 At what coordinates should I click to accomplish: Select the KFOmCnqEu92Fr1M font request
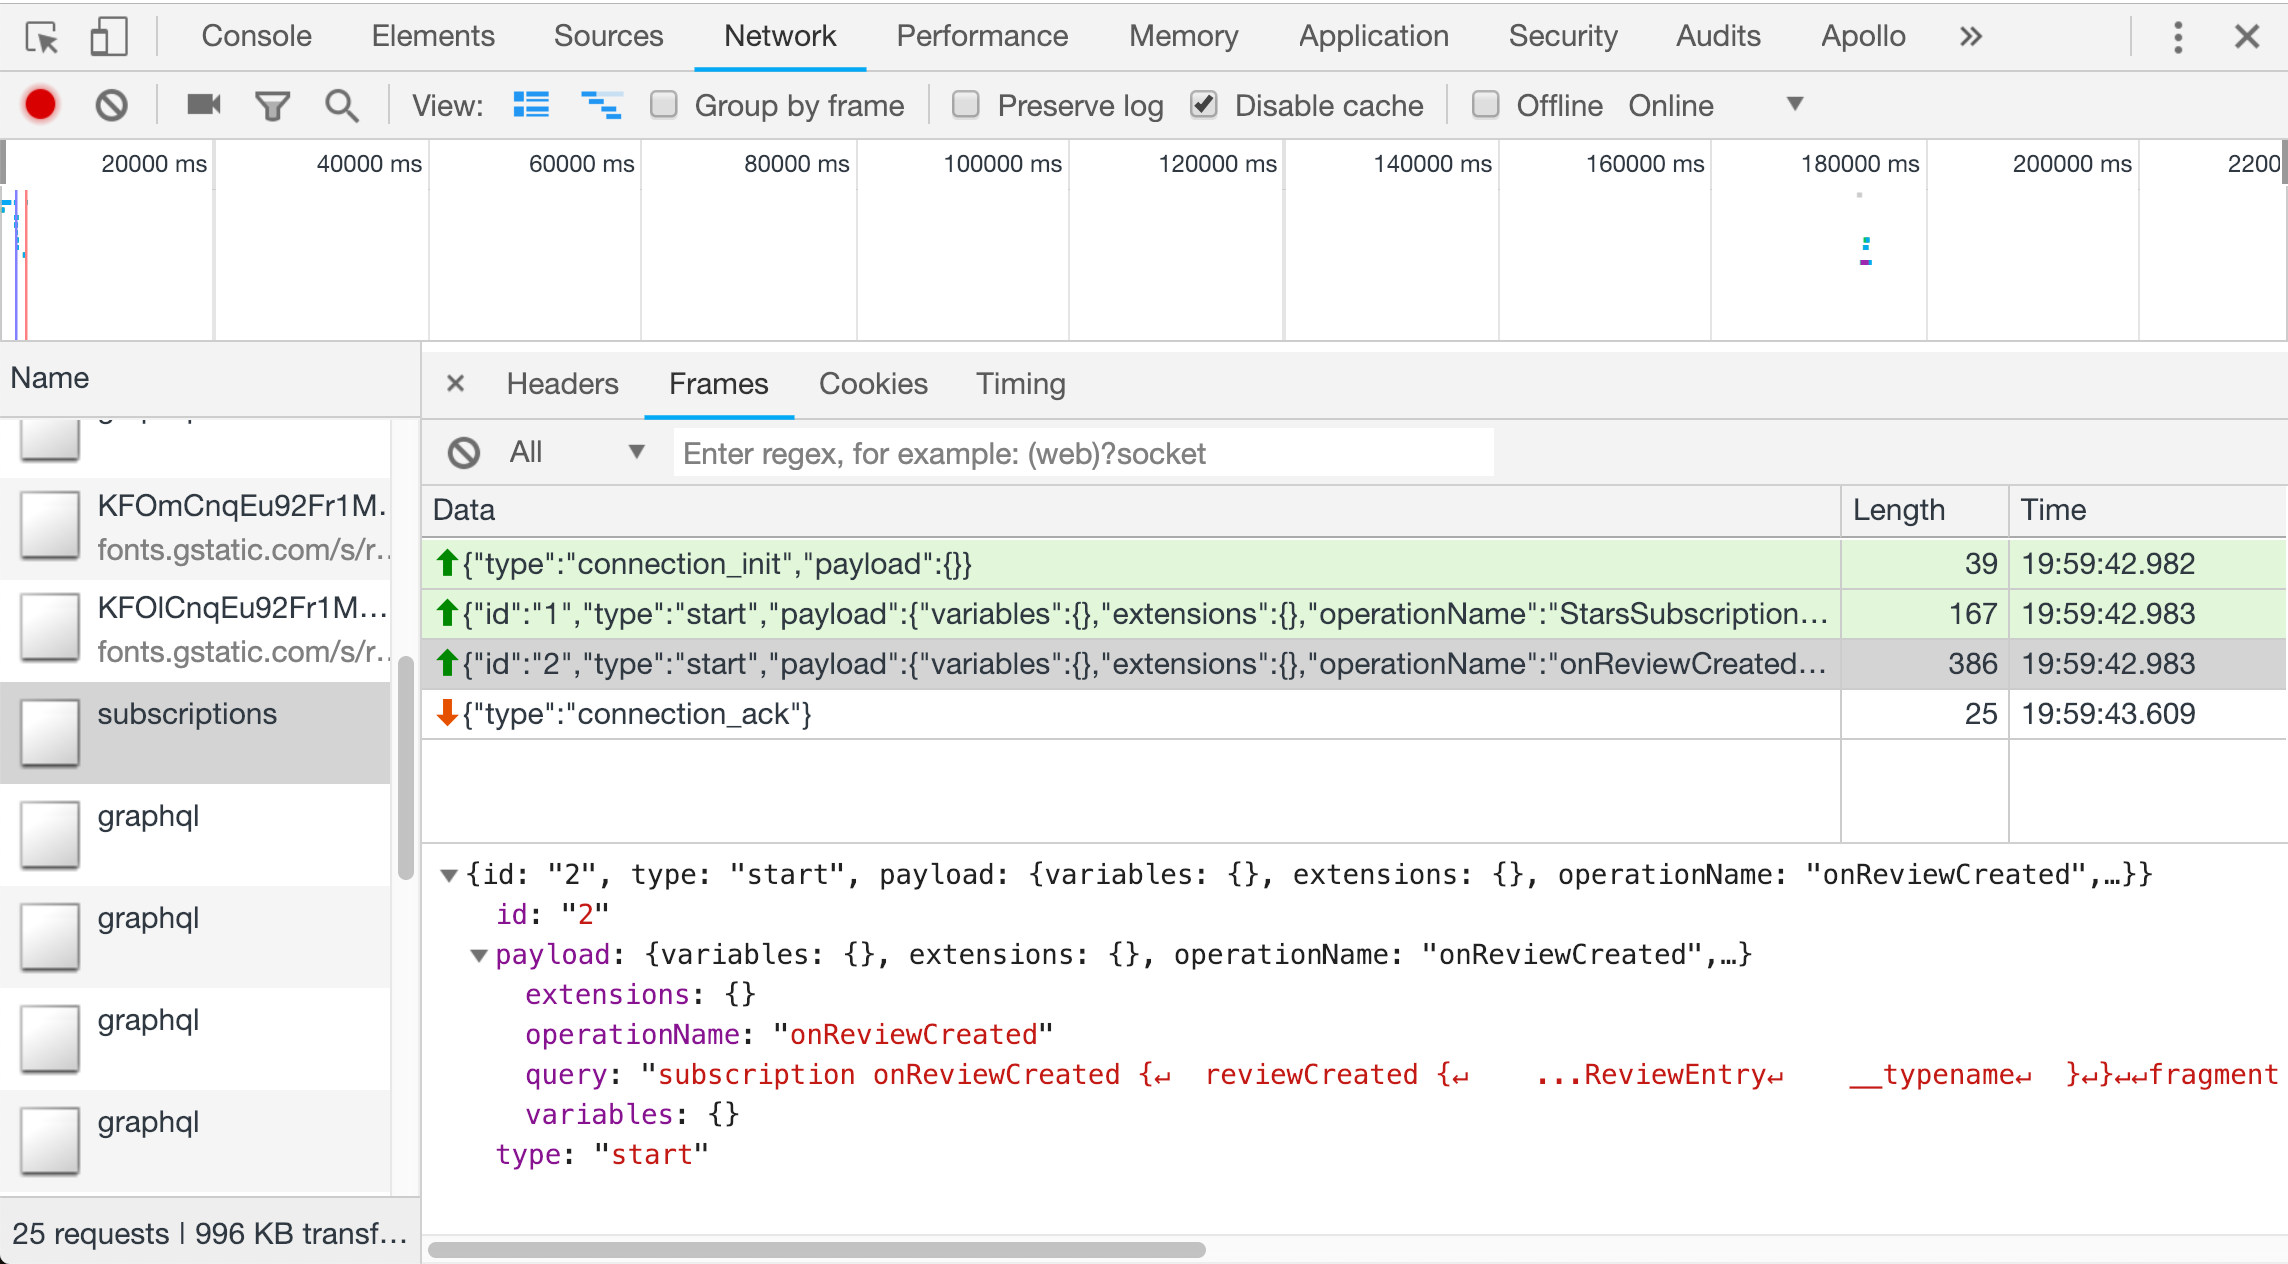[196, 528]
